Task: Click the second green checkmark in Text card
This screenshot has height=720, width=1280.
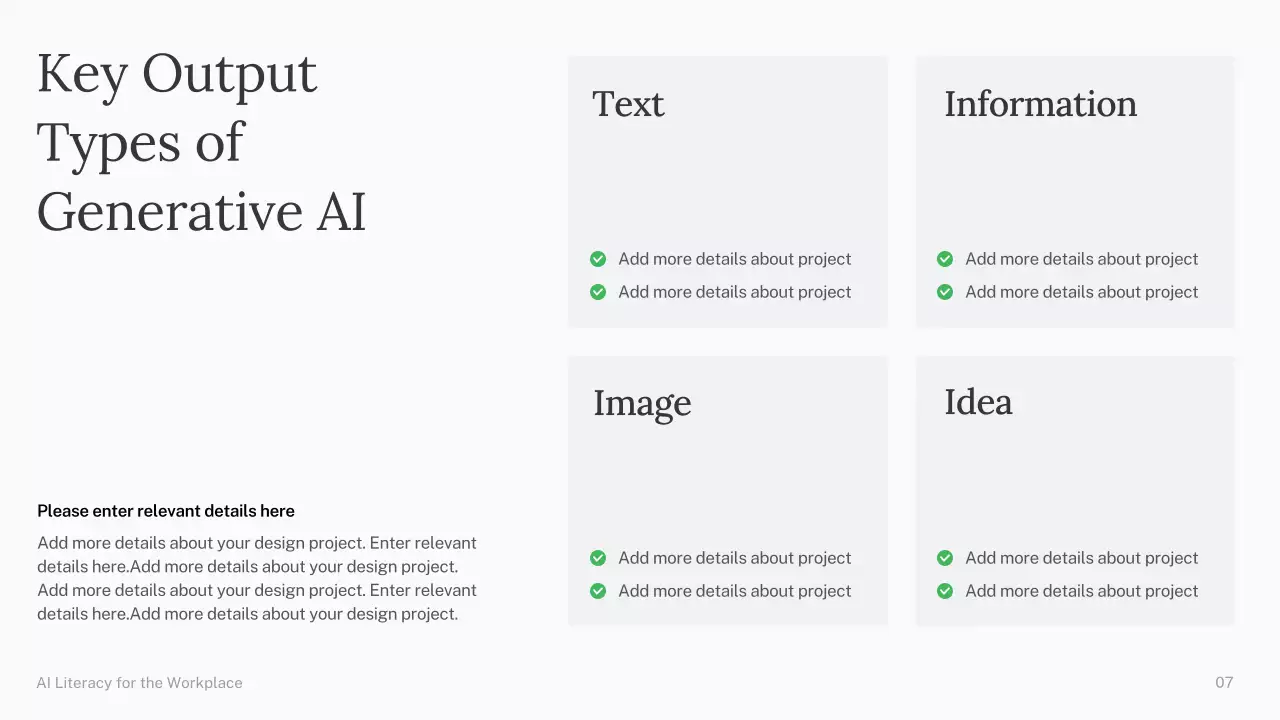Action: point(598,292)
